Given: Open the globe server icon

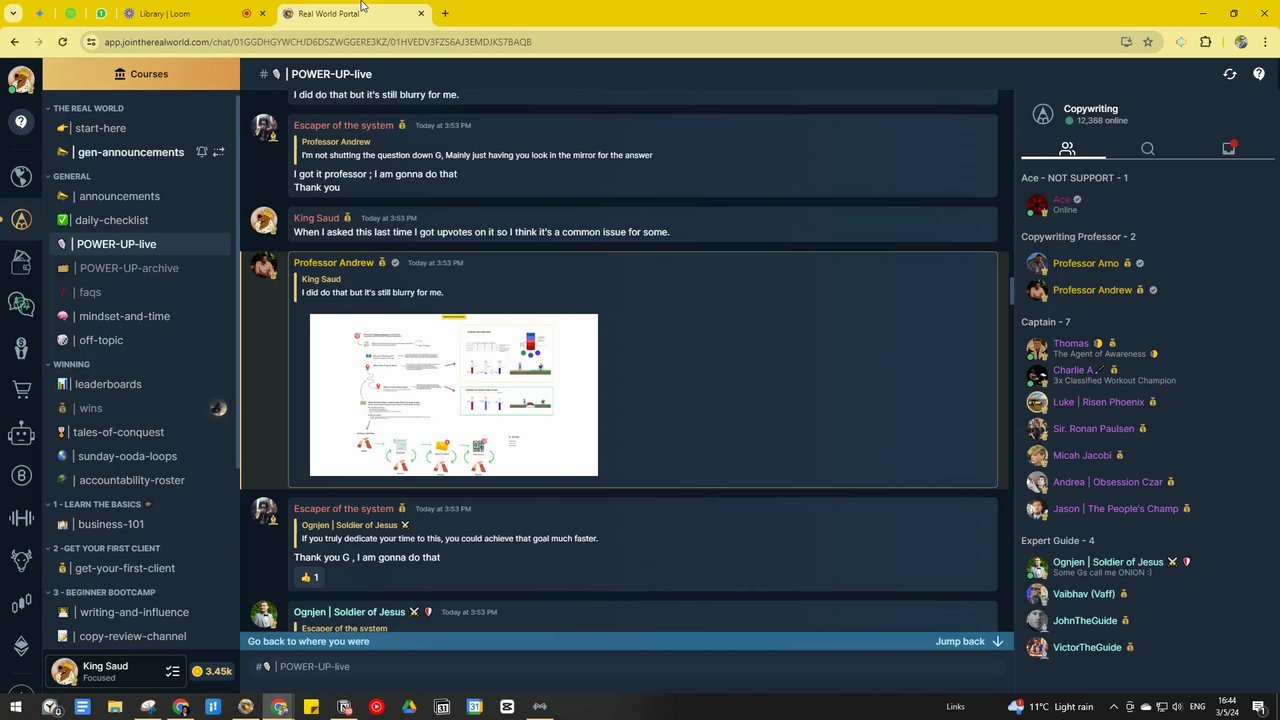Looking at the screenshot, I should pos(21,176).
